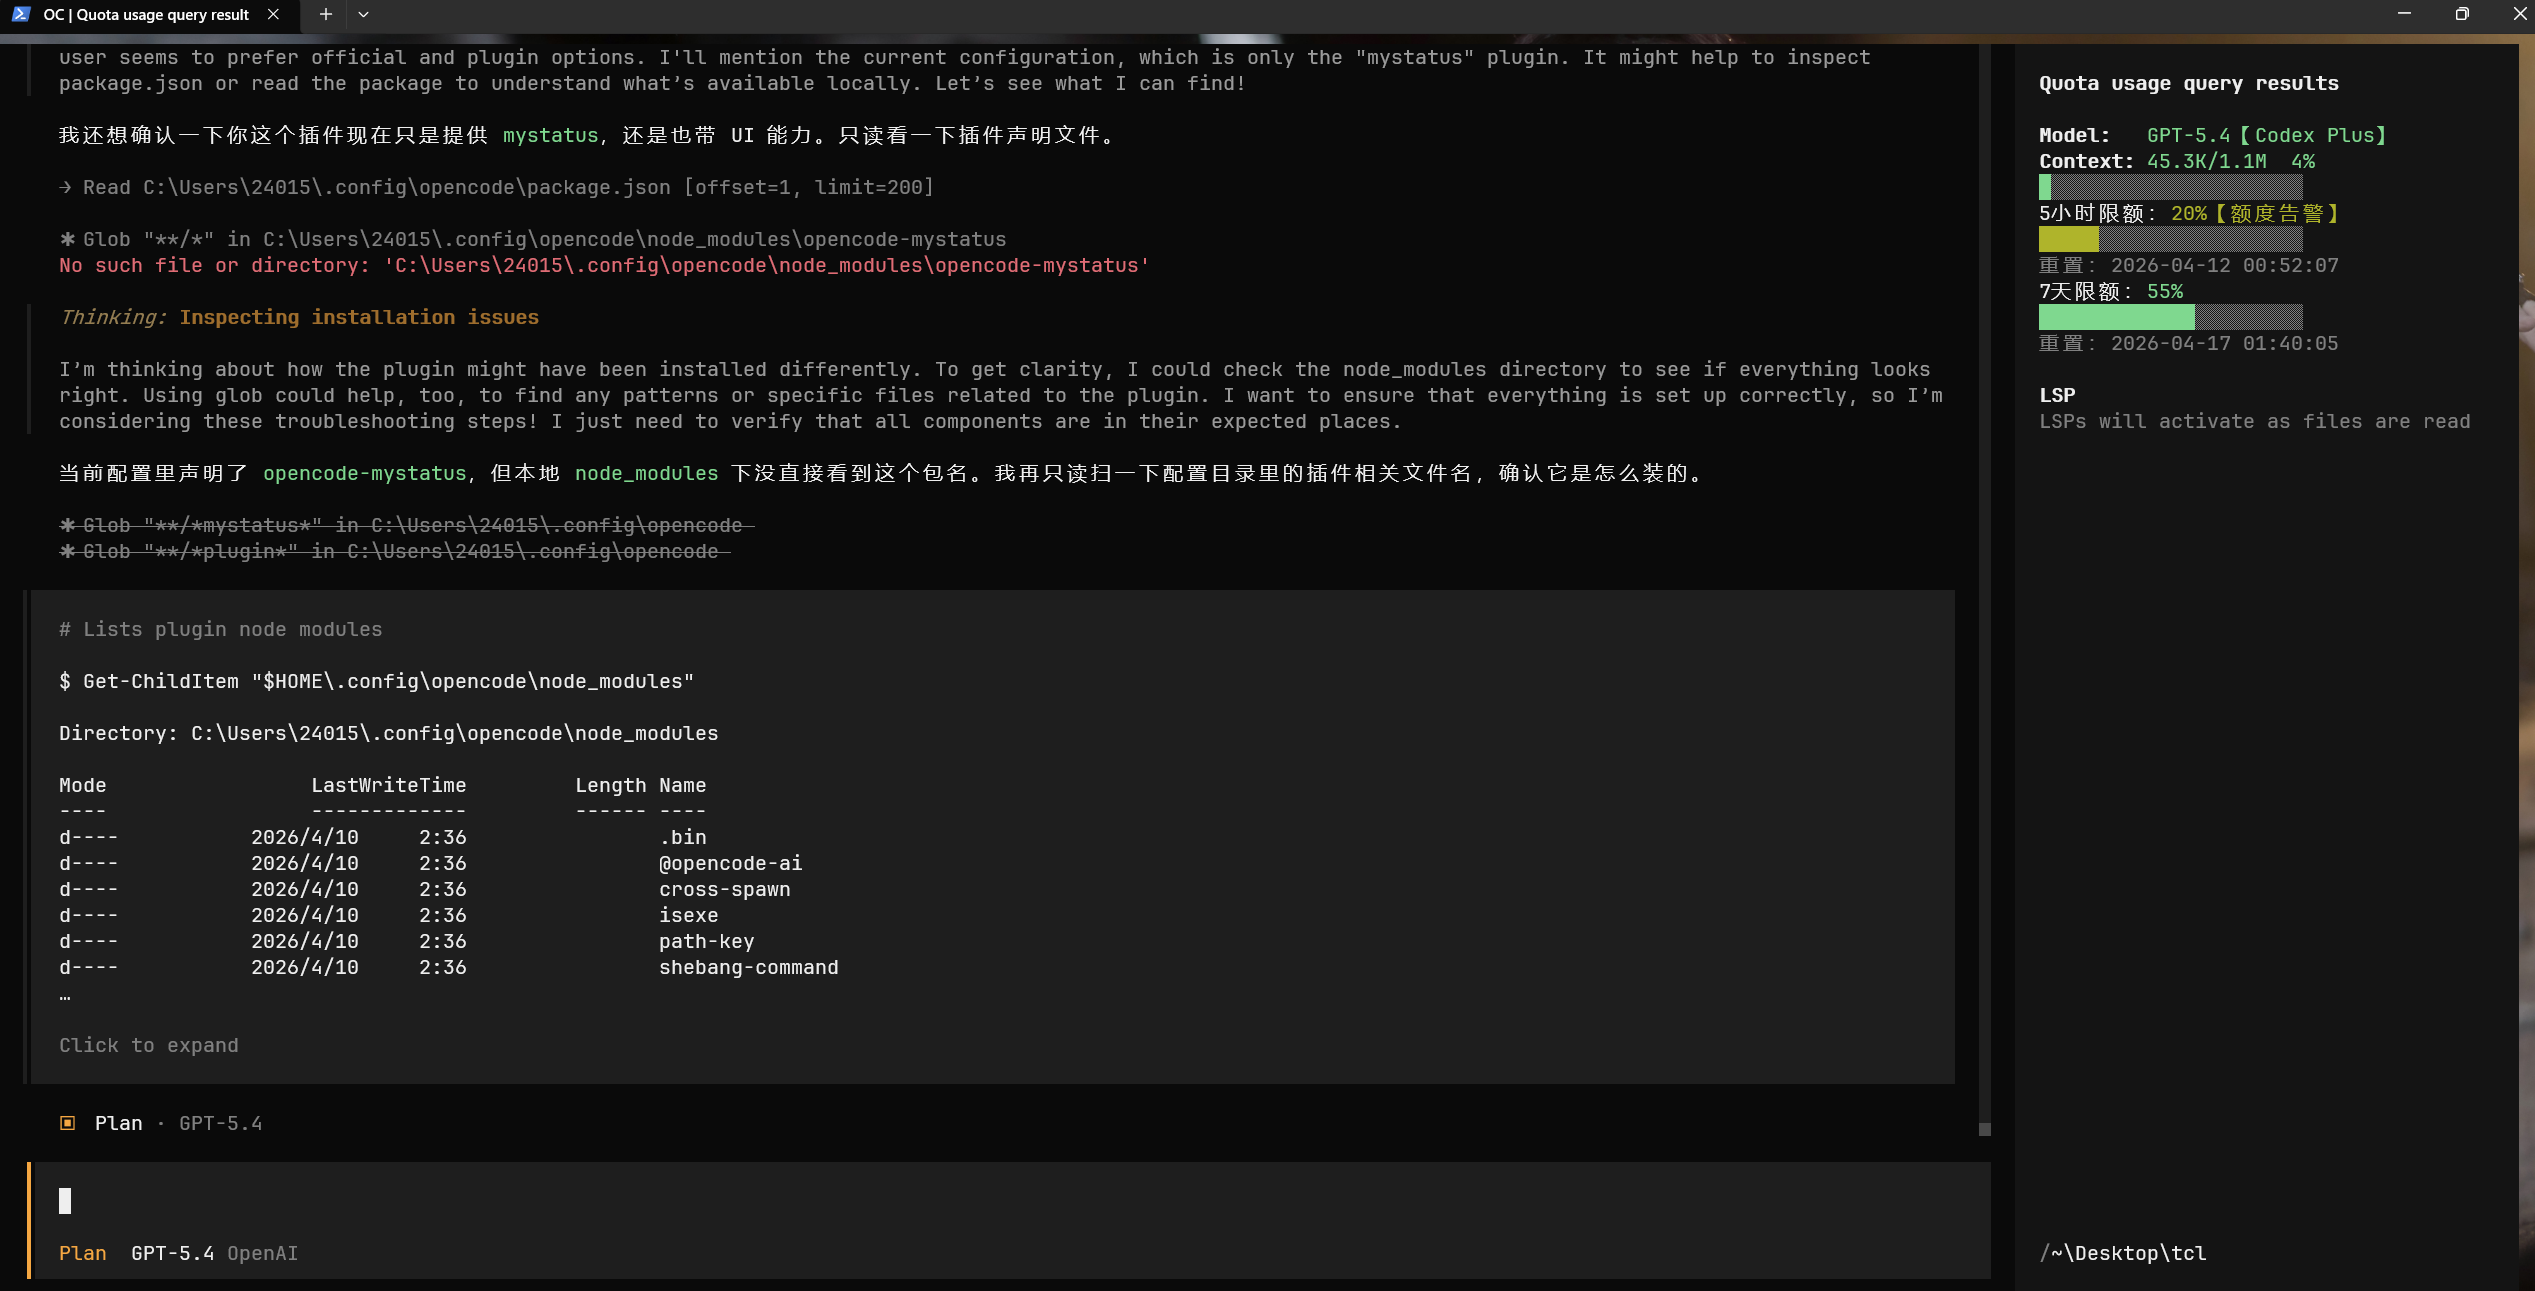This screenshot has height=1291, width=2535.
Task: Click the 'LSP' section heading
Action: point(2057,395)
